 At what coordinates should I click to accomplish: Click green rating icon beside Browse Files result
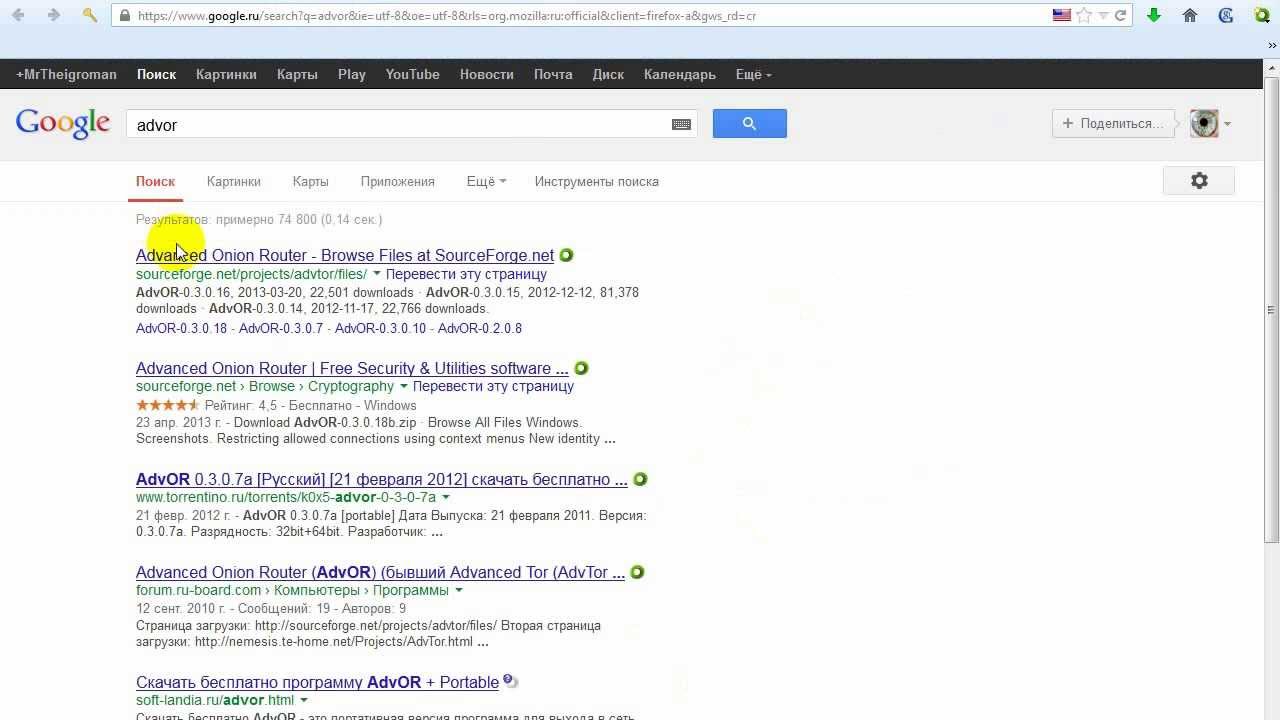coord(566,255)
